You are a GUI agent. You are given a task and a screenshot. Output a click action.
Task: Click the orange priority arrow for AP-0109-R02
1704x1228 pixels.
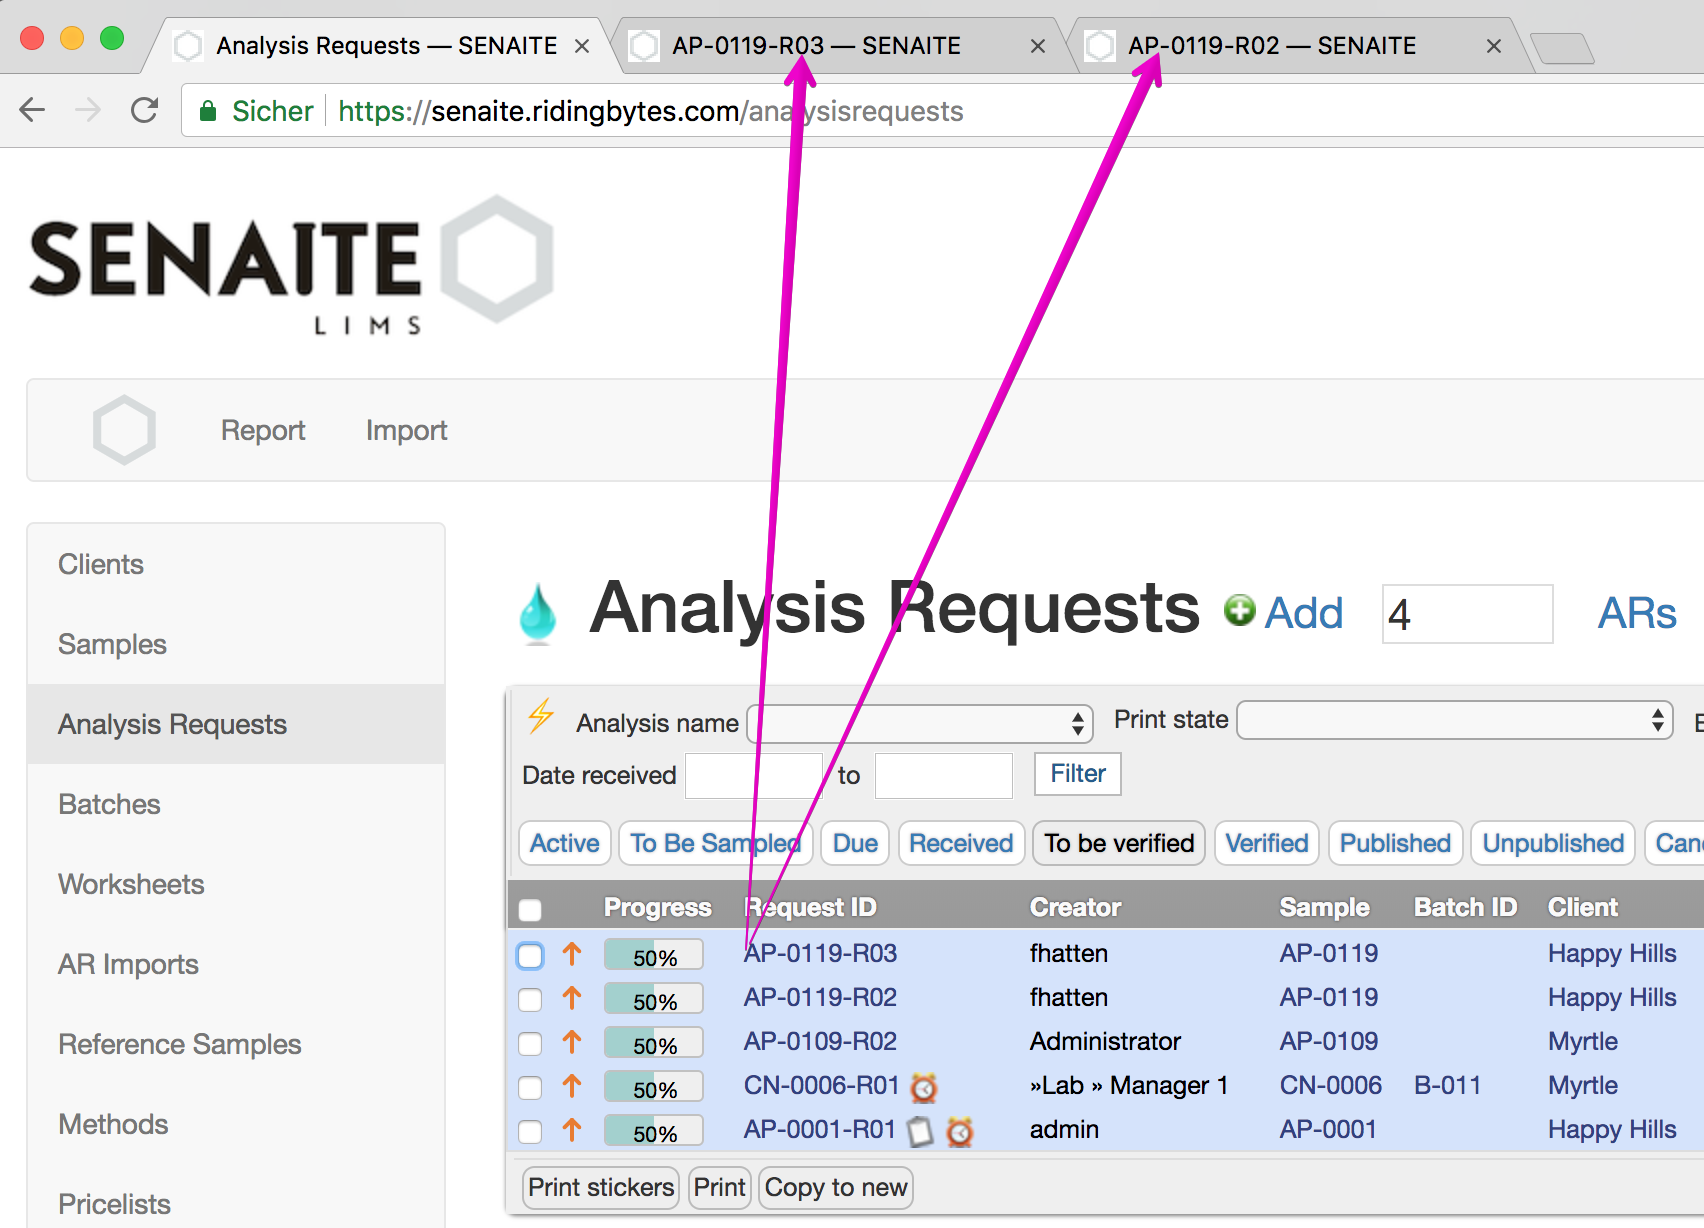572,1042
